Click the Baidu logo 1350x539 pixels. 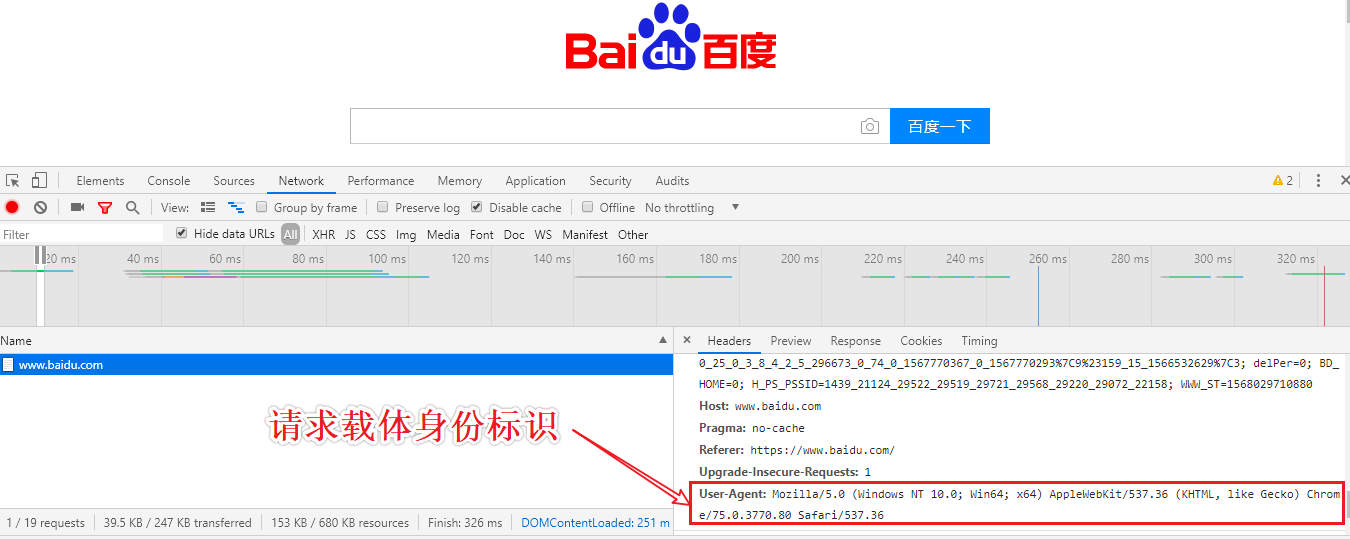[671, 39]
